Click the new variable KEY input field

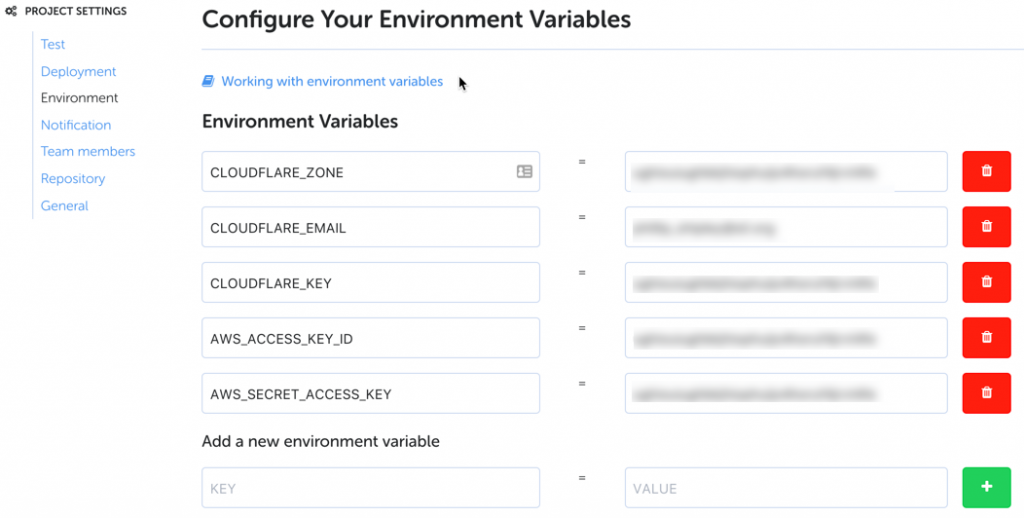pyautogui.click(x=370, y=488)
